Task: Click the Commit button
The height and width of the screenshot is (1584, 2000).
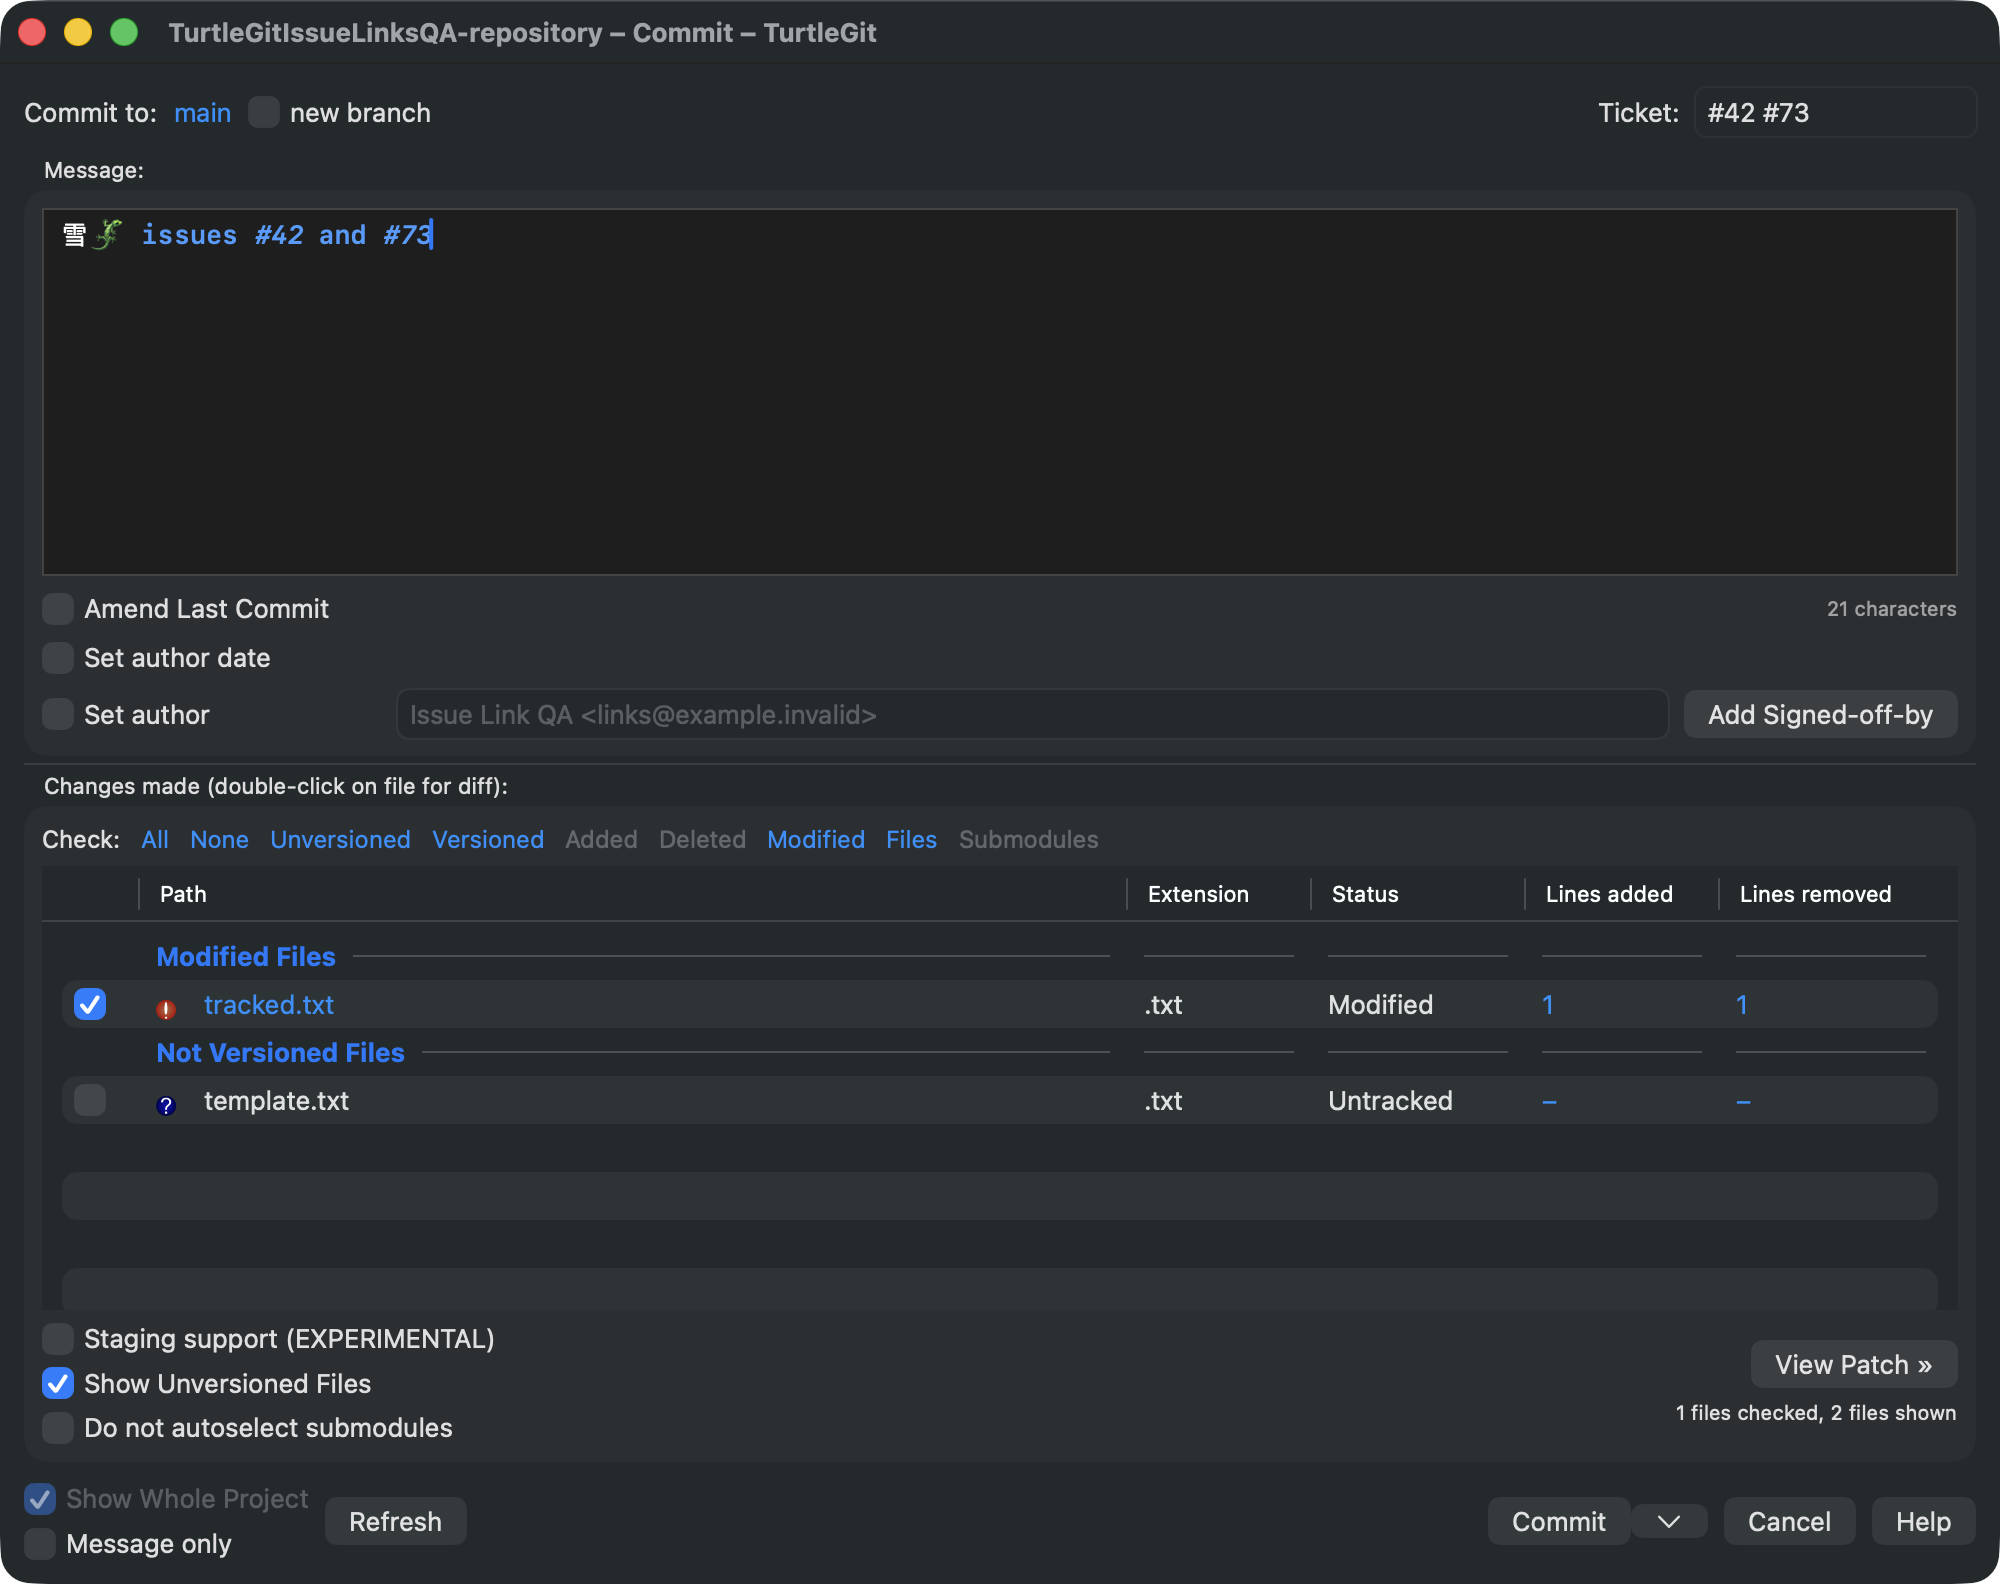Action: point(1558,1521)
